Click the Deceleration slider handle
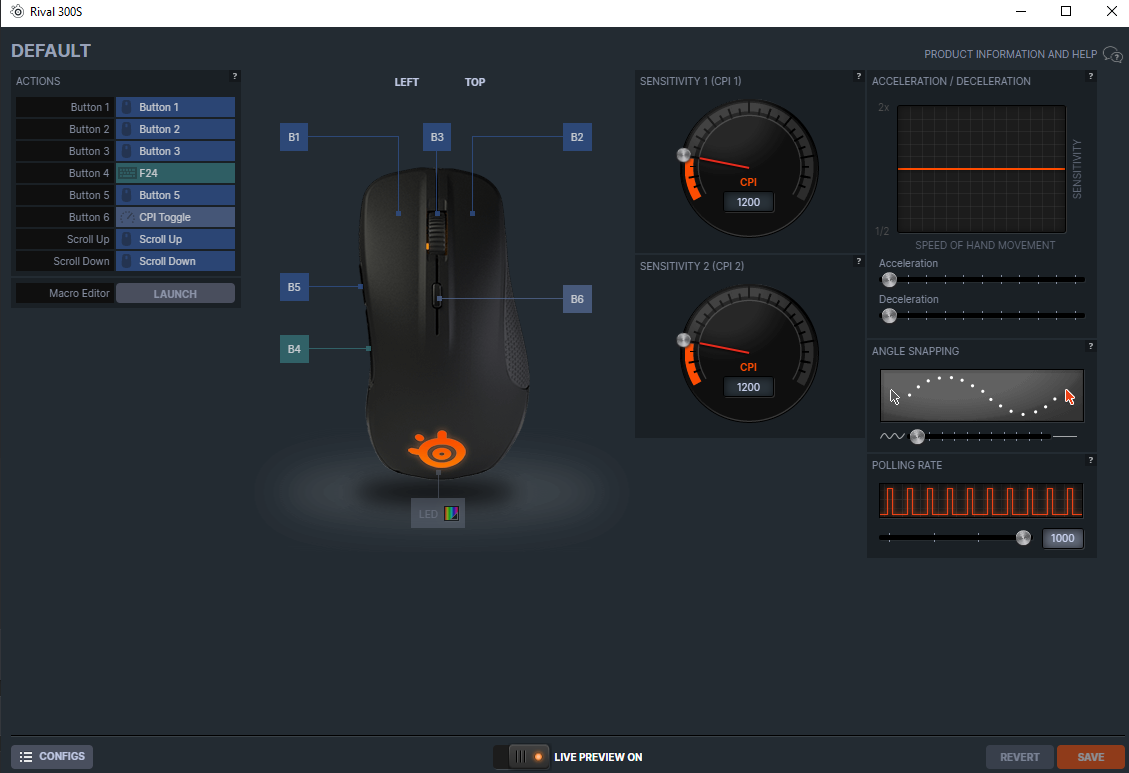This screenshot has height=773, width=1129. point(889,315)
